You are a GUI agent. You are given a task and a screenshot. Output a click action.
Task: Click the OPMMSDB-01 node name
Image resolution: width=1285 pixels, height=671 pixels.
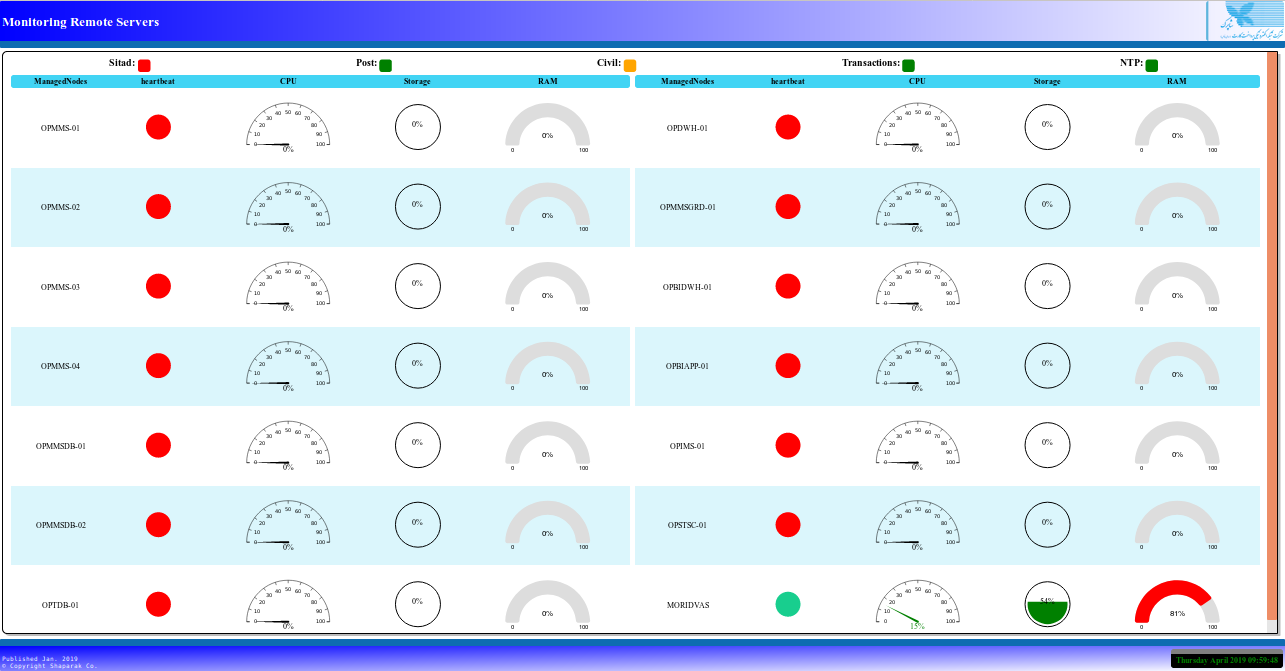(x=60, y=446)
